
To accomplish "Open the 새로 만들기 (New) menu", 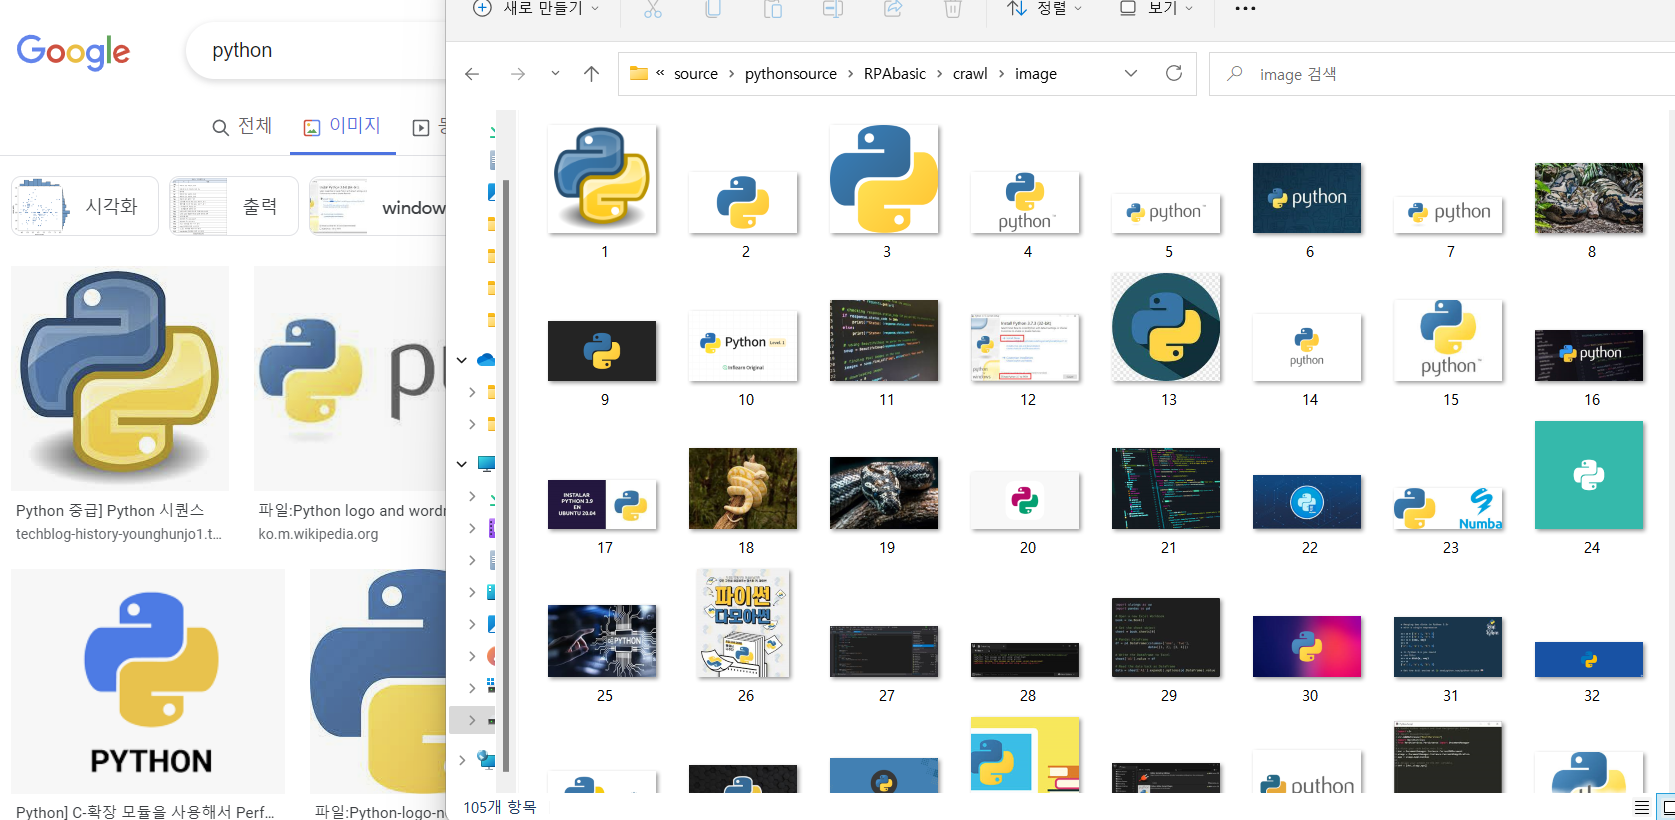I will click(x=536, y=9).
